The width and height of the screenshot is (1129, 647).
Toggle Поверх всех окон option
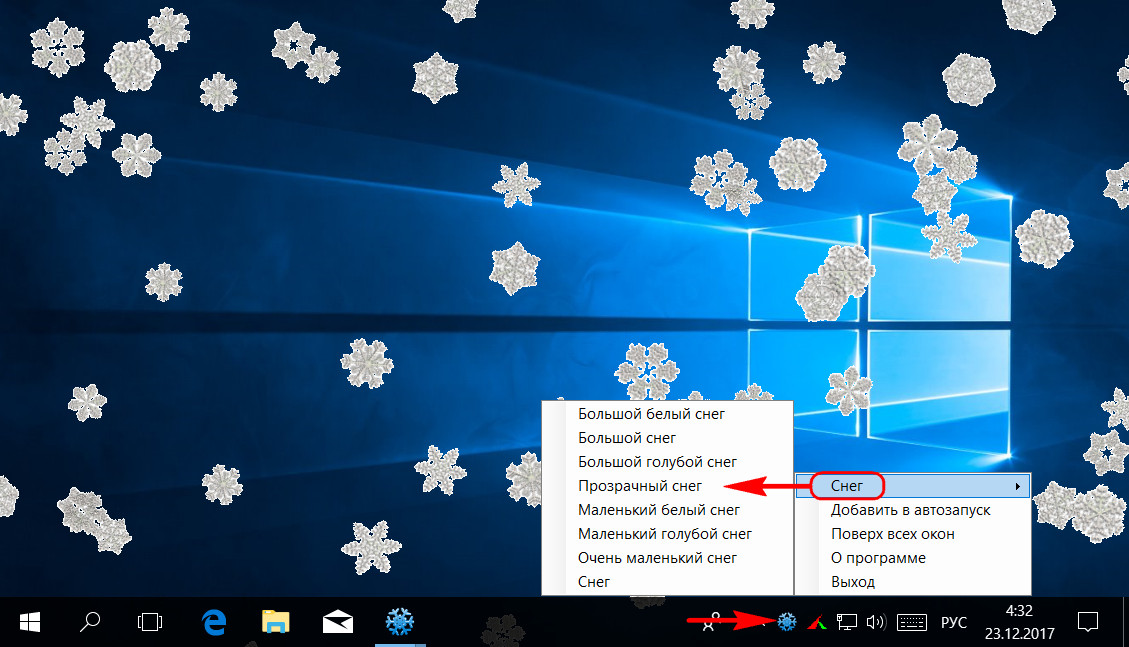click(892, 534)
